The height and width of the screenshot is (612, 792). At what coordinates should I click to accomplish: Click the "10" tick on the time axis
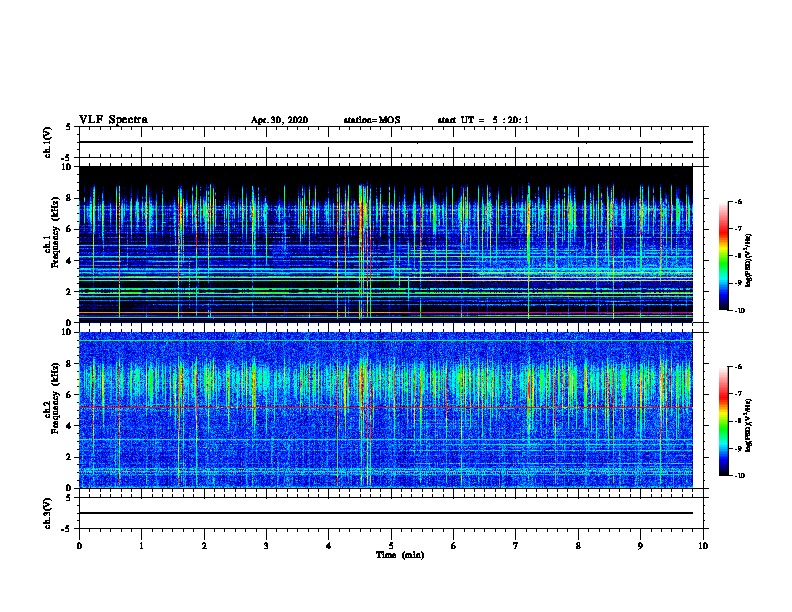(703, 546)
